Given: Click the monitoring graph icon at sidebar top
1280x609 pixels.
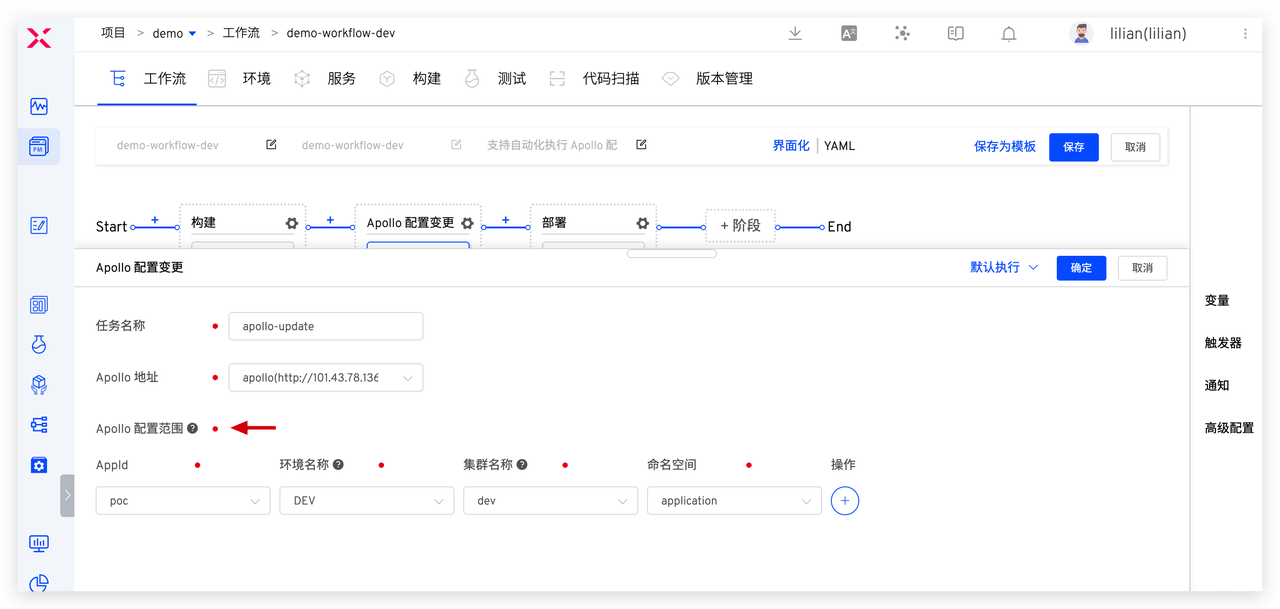Looking at the screenshot, I should (x=38, y=105).
